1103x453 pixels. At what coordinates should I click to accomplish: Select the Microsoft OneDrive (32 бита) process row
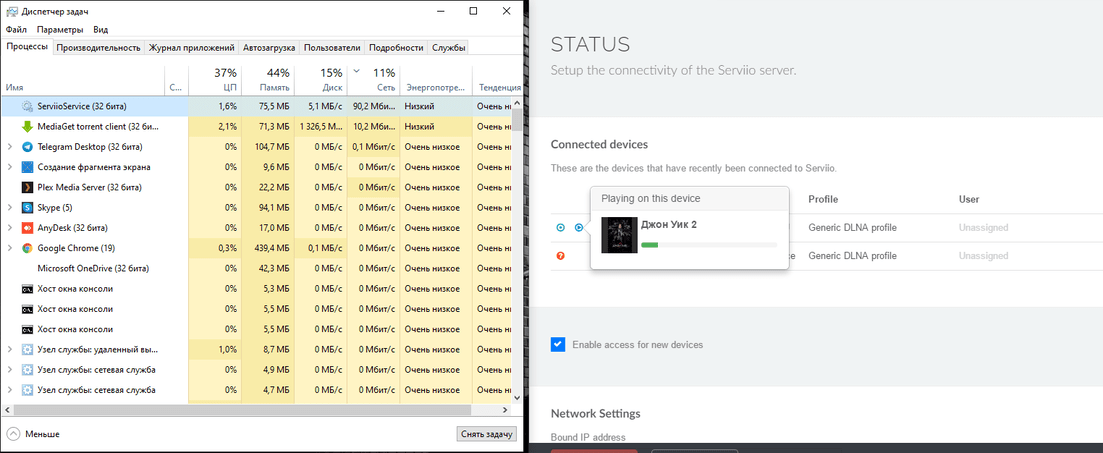(x=256, y=269)
